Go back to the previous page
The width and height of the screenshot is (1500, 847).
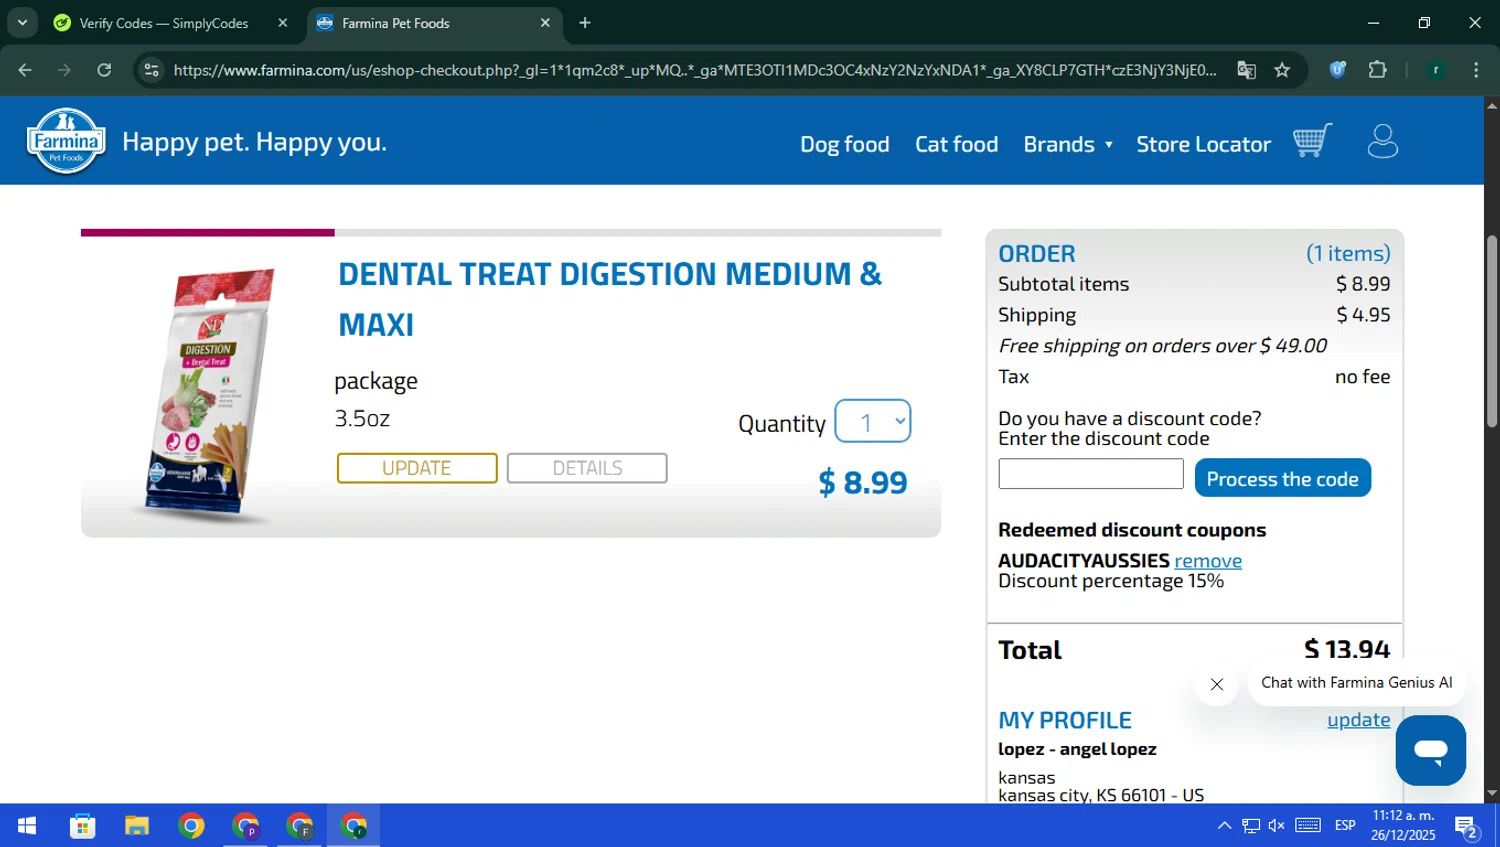click(25, 70)
